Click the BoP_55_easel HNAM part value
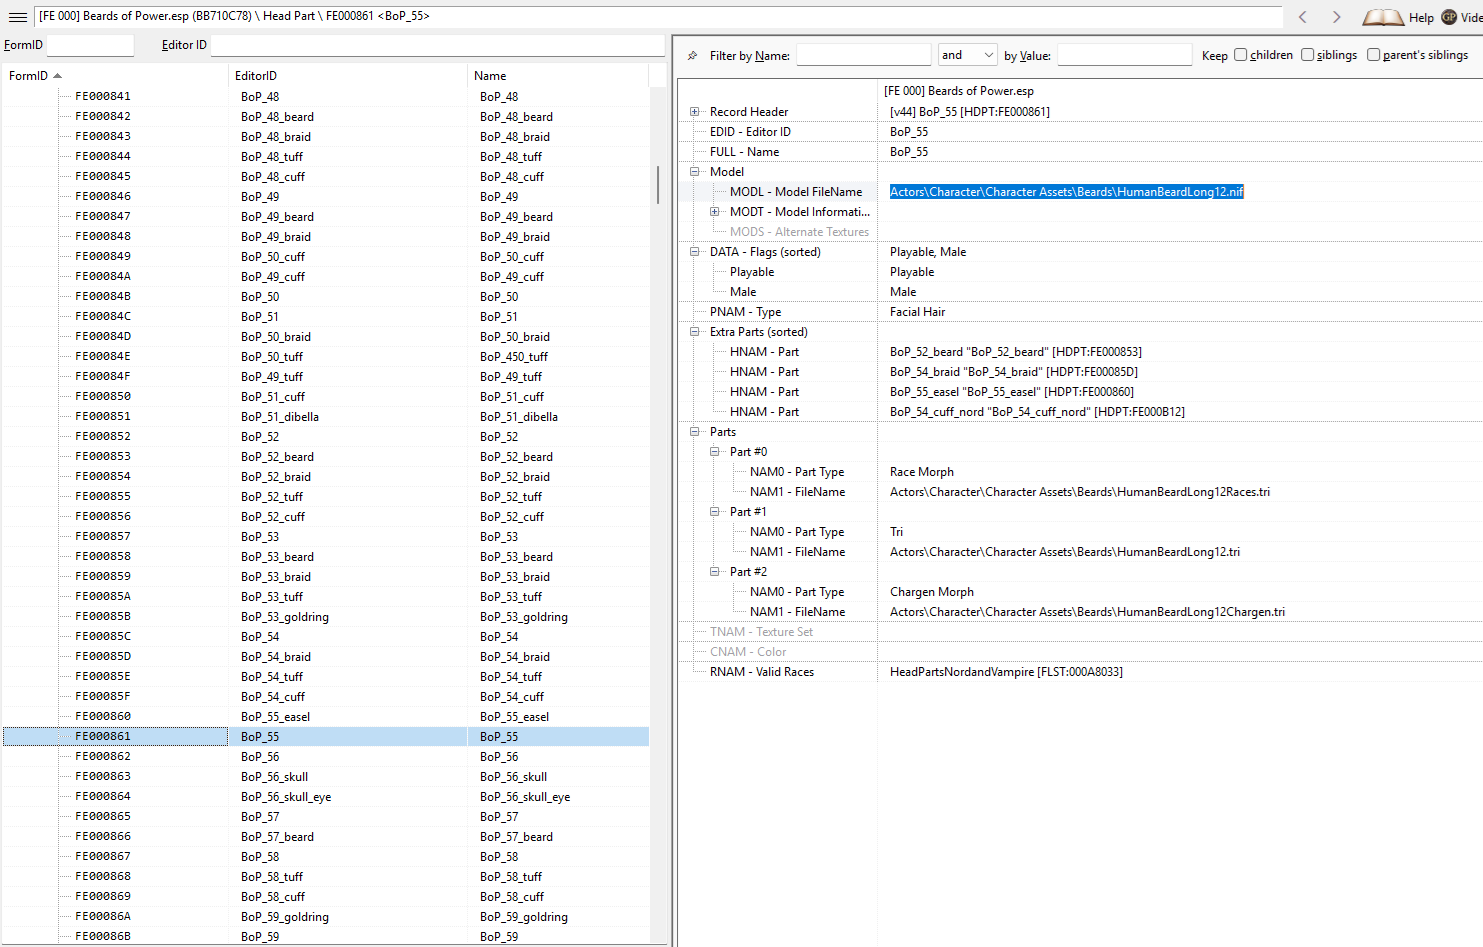Screen dimensions: 1483x947 [1011, 392]
